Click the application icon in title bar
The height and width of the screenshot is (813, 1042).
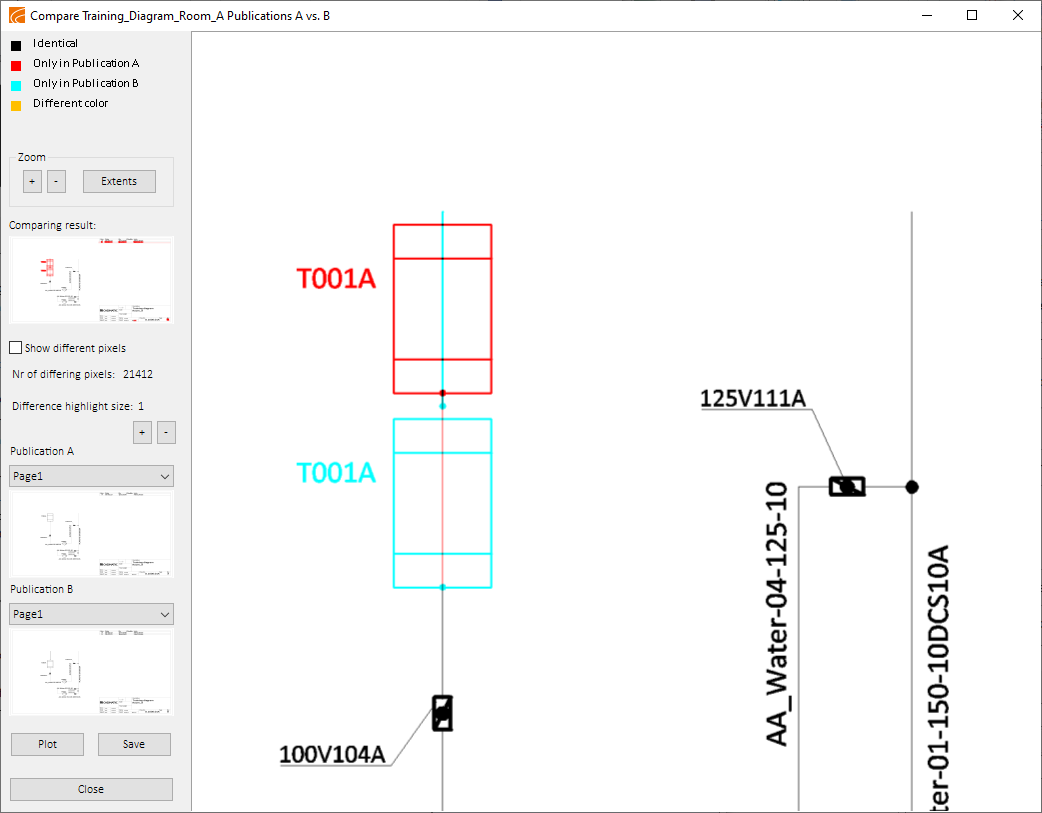16,16
